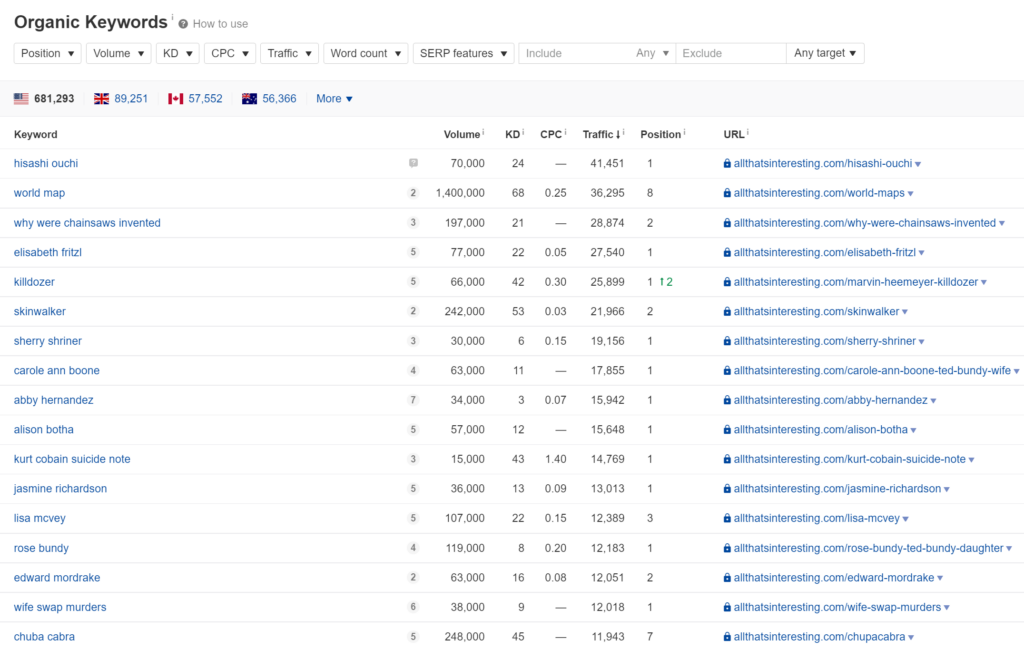The image size is (1024, 650).
Task: Expand More countries dropdown
Action: tap(334, 99)
